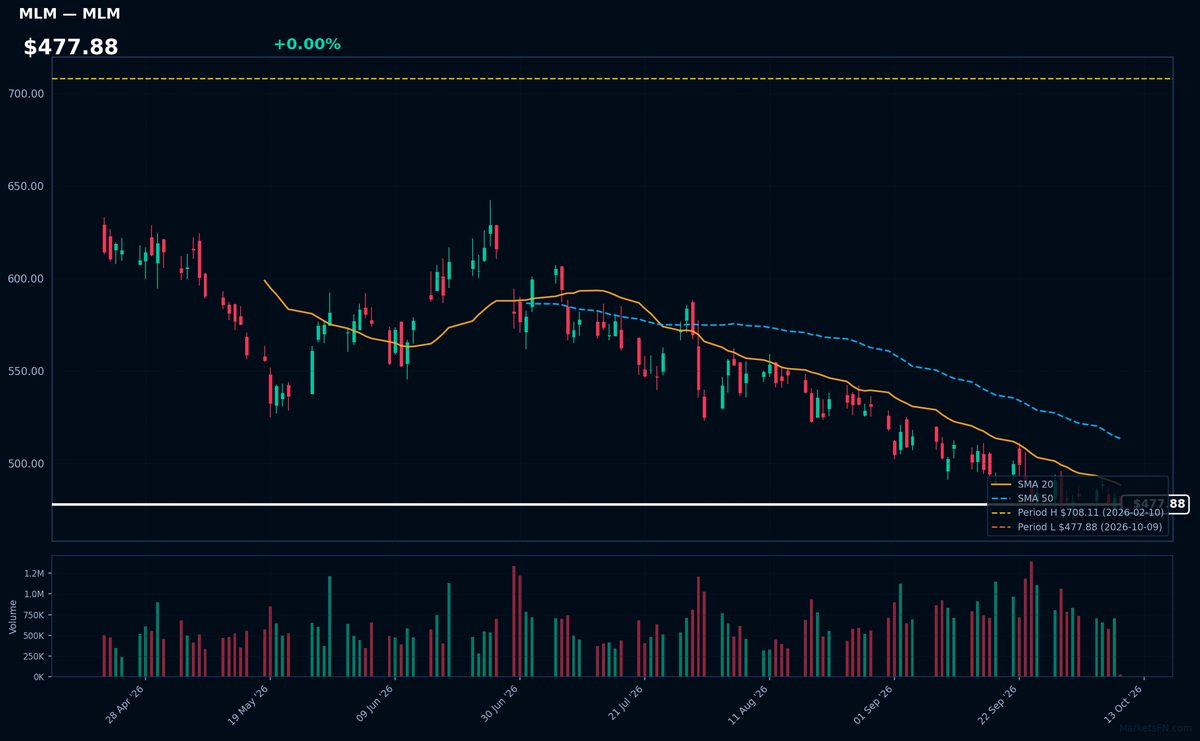Click the +0.00% change value
Screen dimensions: 1200x741
click(x=307, y=44)
